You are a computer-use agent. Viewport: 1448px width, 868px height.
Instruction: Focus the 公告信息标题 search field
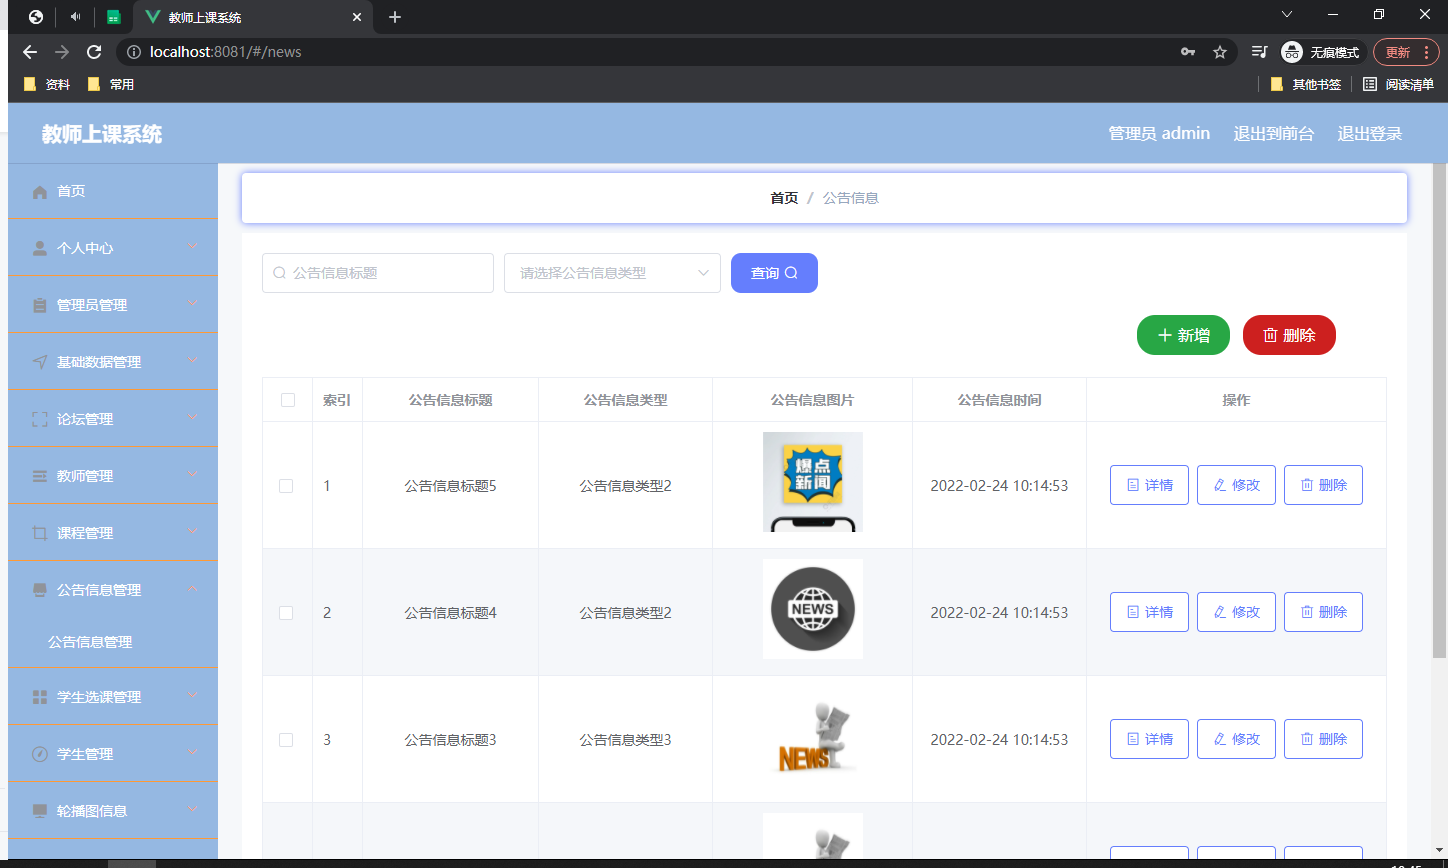(378, 273)
